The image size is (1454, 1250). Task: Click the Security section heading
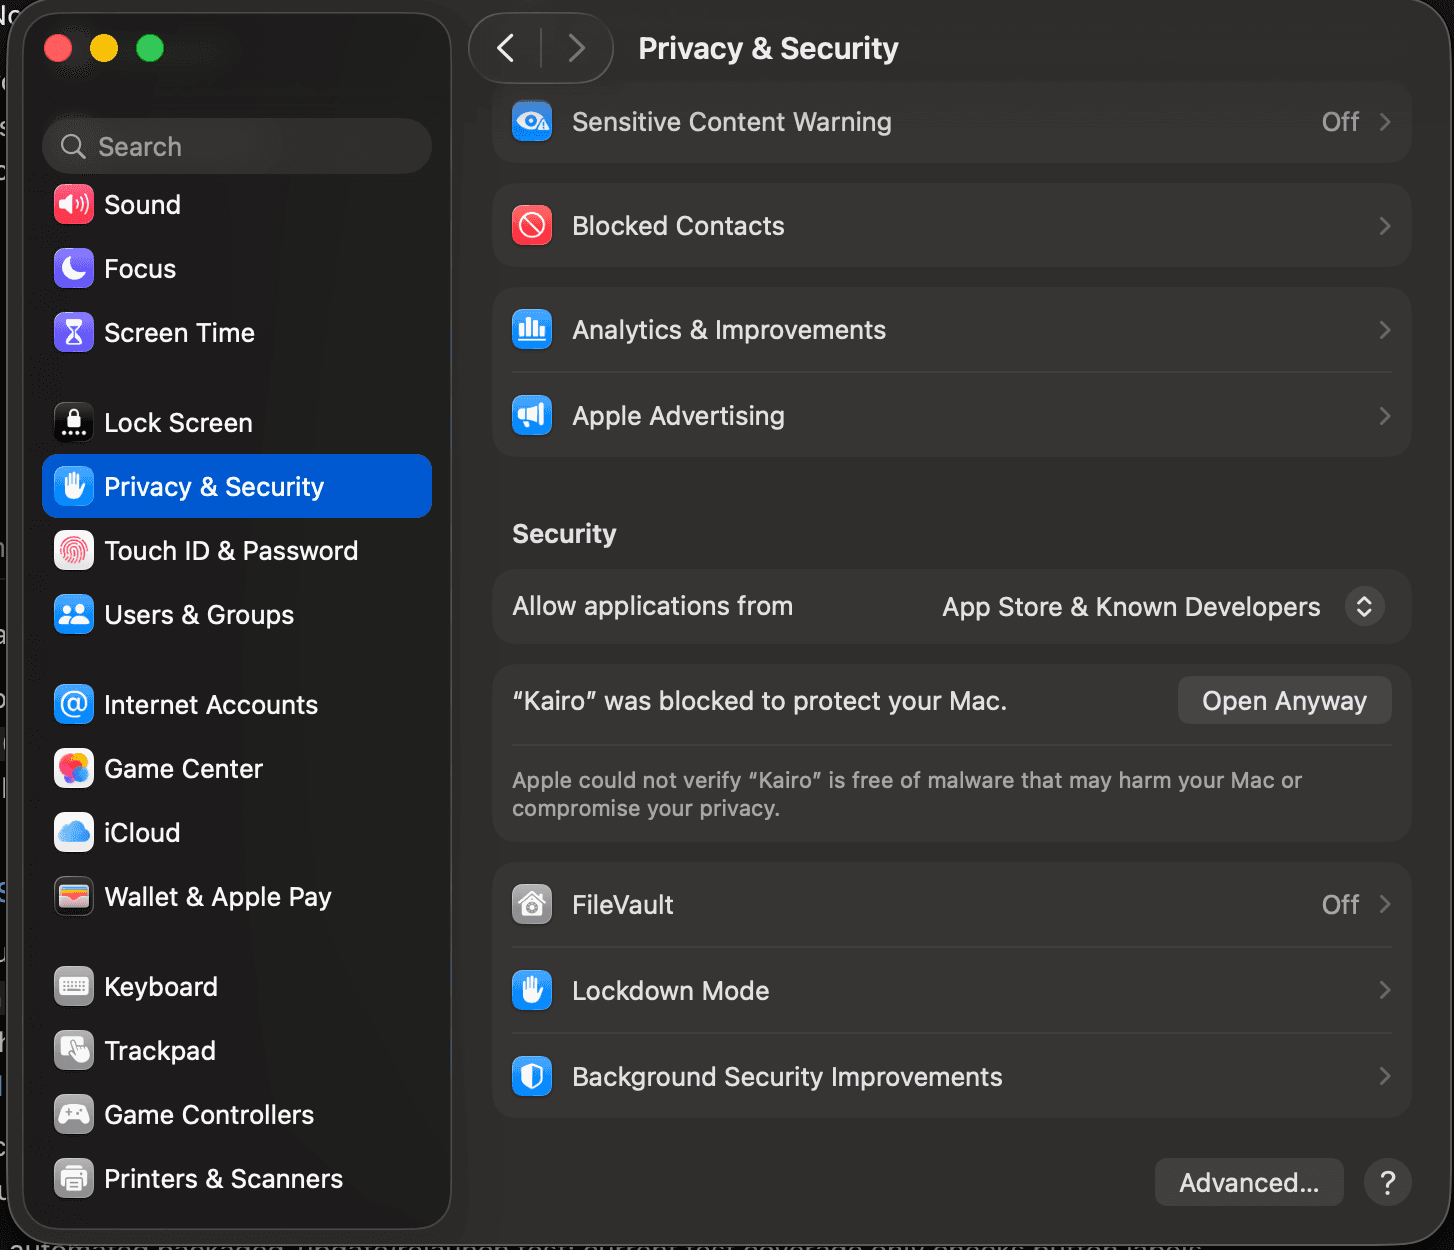(564, 534)
